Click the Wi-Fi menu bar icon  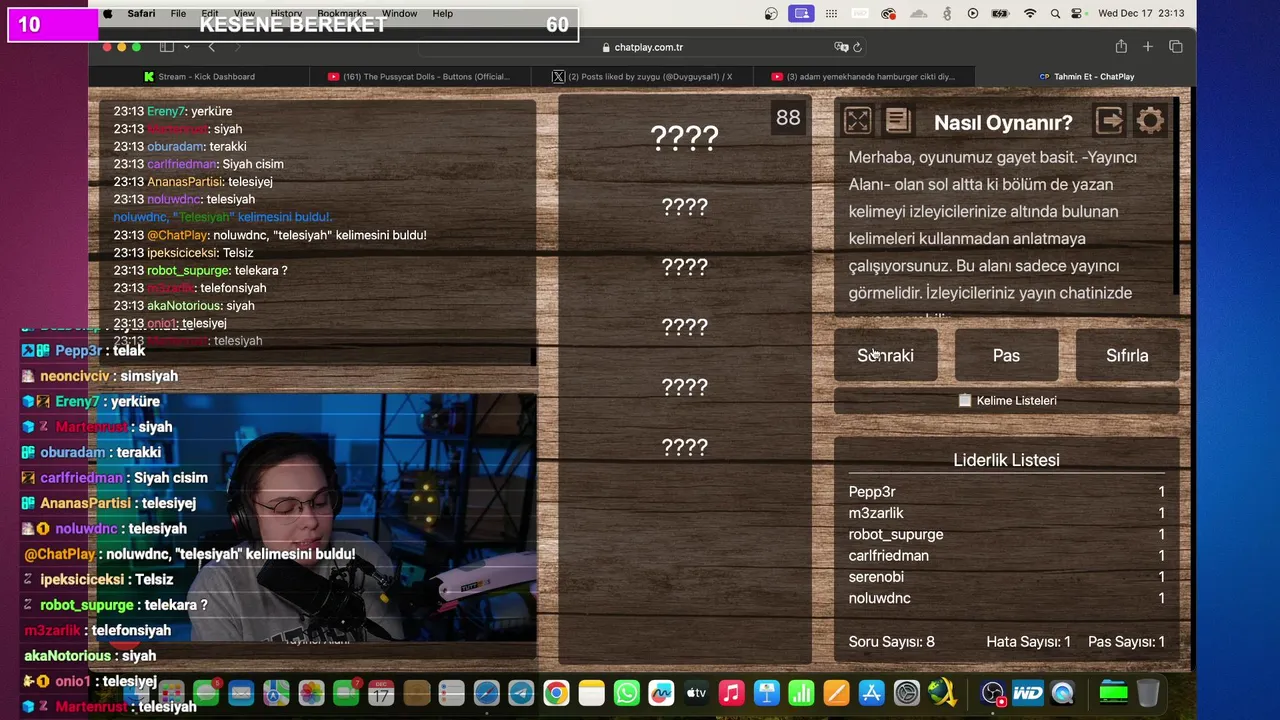point(1030,13)
